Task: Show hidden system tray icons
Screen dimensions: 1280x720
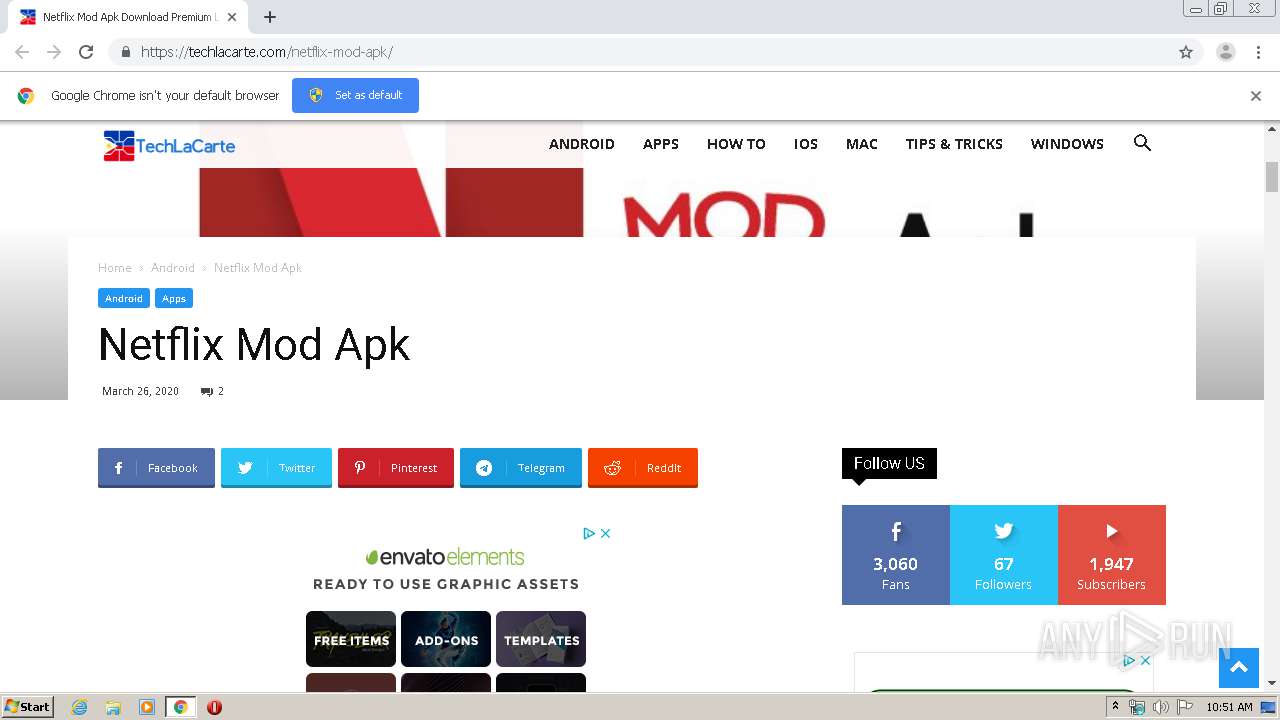Action: pos(1115,707)
